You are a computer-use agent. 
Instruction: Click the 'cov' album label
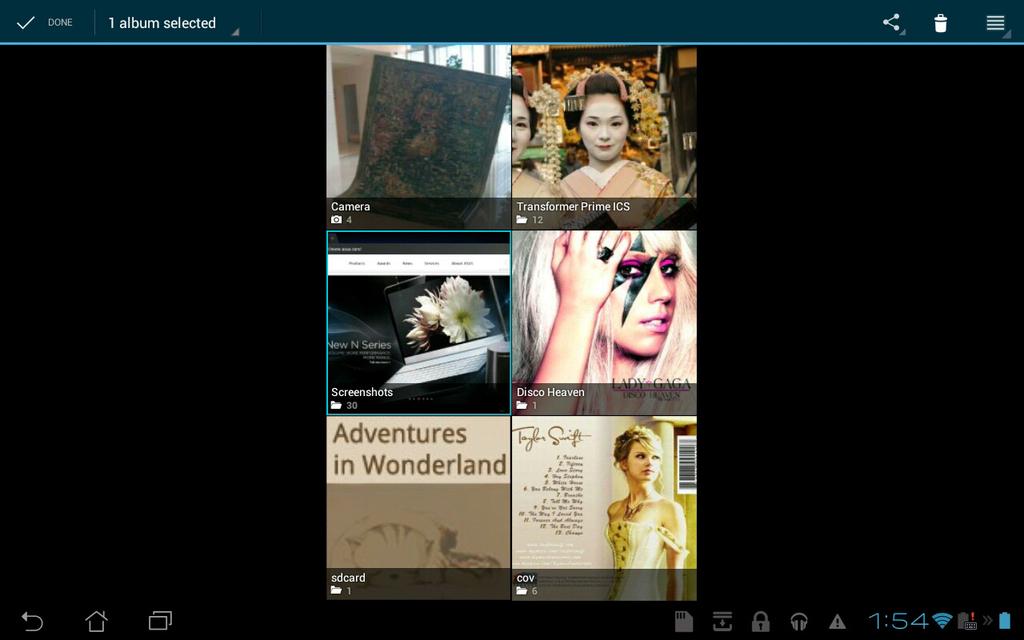[526, 578]
